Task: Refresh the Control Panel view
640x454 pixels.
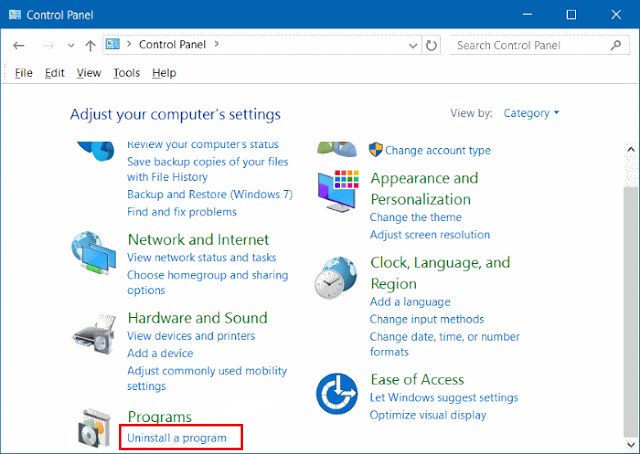Action: click(431, 45)
